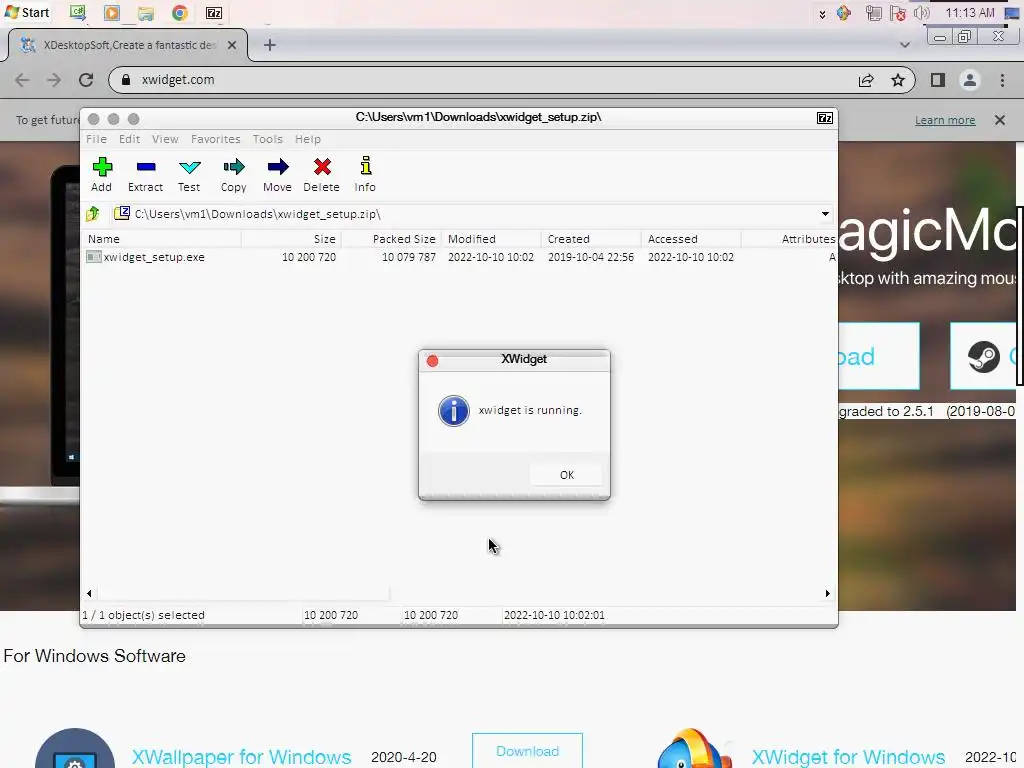Click the red Delete icon
1024x768 pixels.
click(x=322, y=167)
